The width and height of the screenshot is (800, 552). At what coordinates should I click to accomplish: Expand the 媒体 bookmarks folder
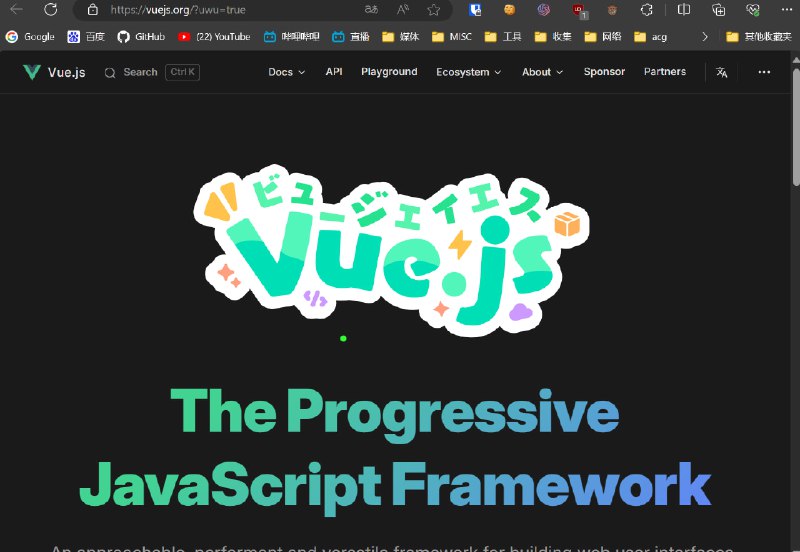pos(401,37)
